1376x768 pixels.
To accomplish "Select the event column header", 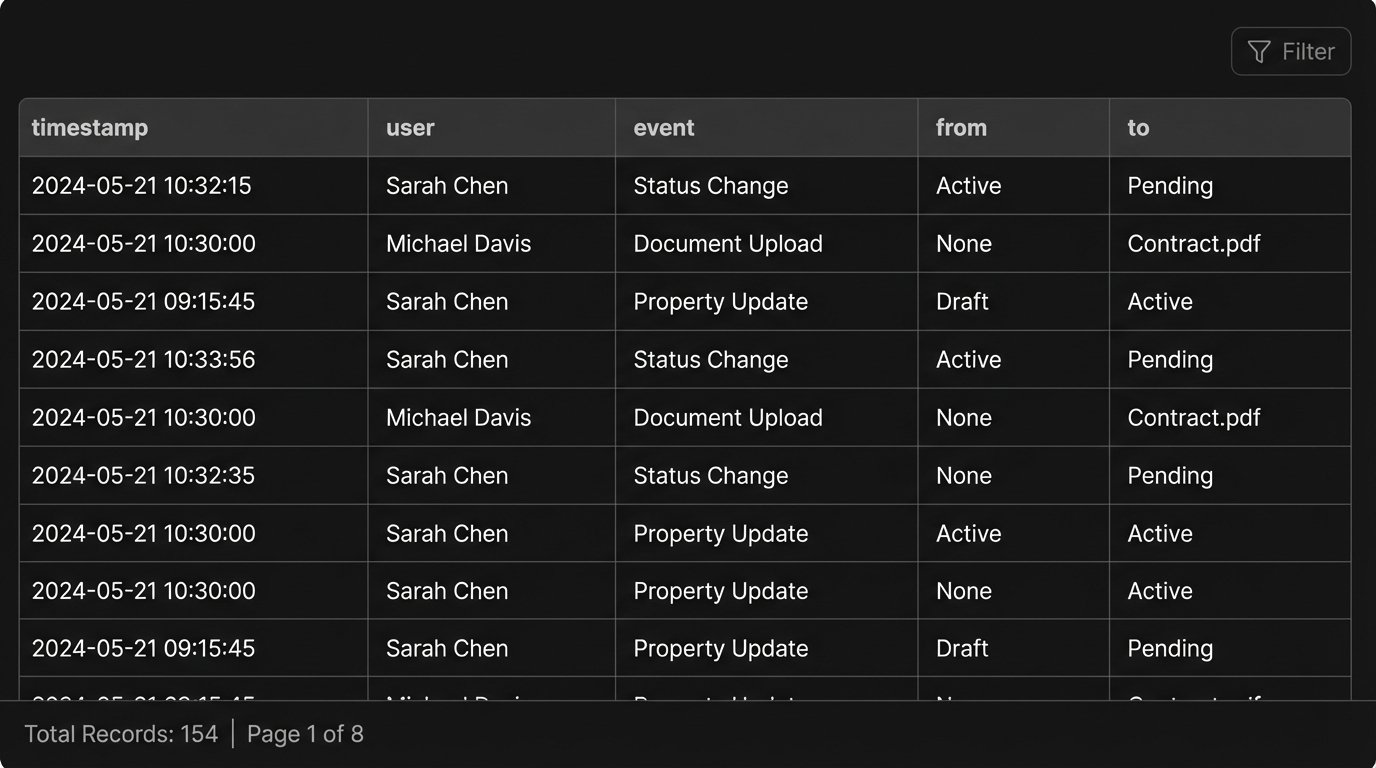I will [664, 128].
